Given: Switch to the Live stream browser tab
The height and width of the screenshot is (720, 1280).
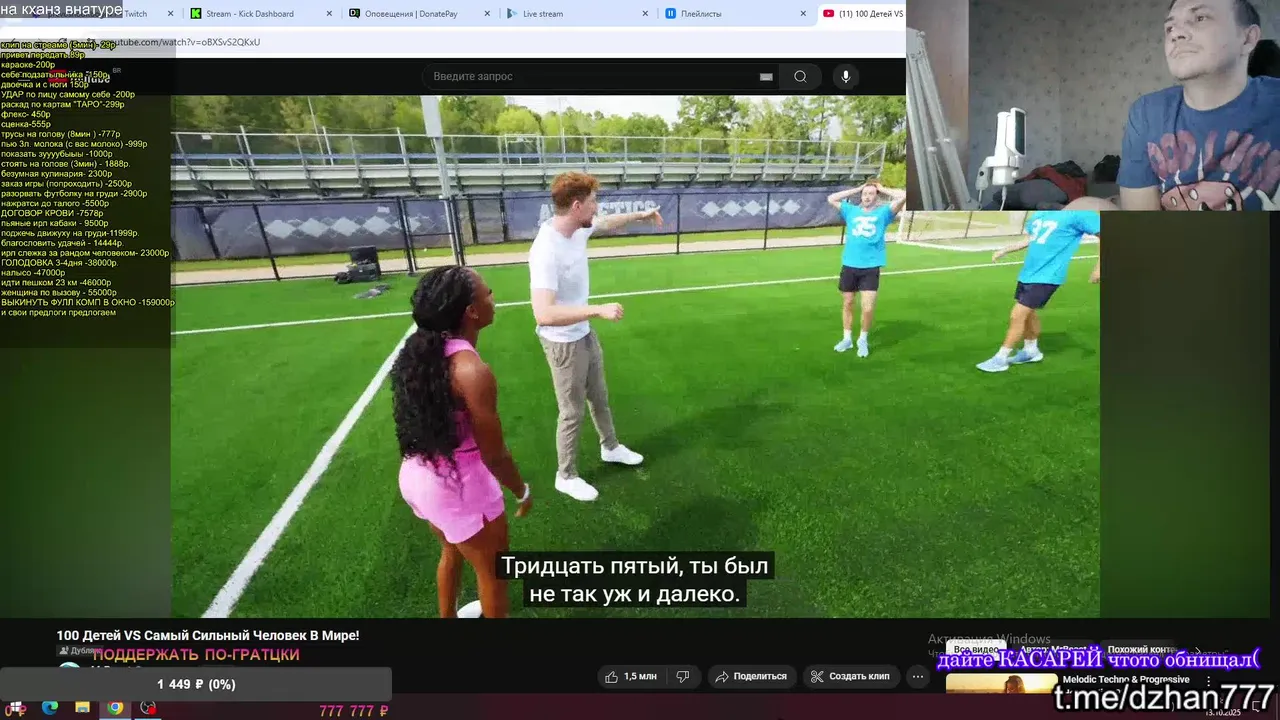Looking at the screenshot, I should tap(578, 14).
